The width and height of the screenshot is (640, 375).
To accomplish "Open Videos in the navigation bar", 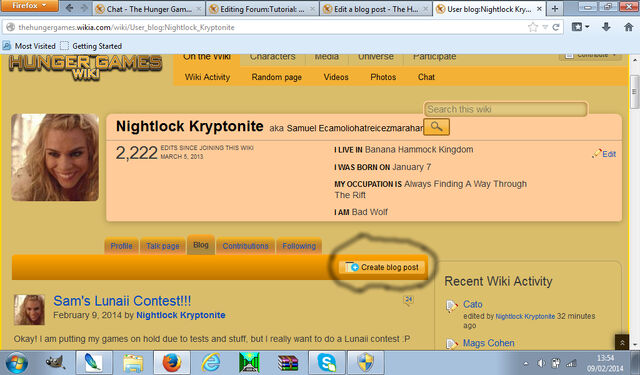I will [336, 77].
